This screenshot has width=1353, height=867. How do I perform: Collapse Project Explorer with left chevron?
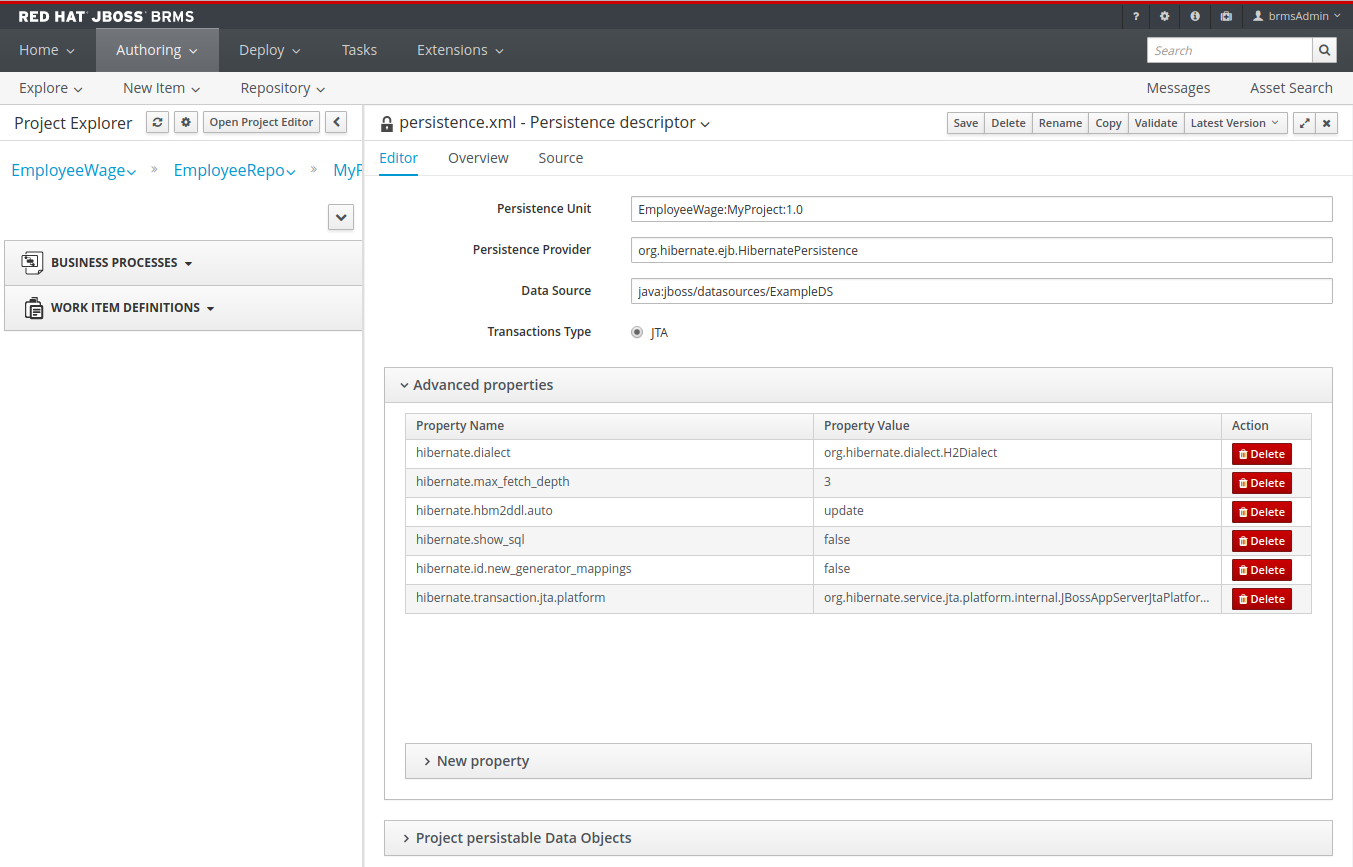tap(336, 122)
